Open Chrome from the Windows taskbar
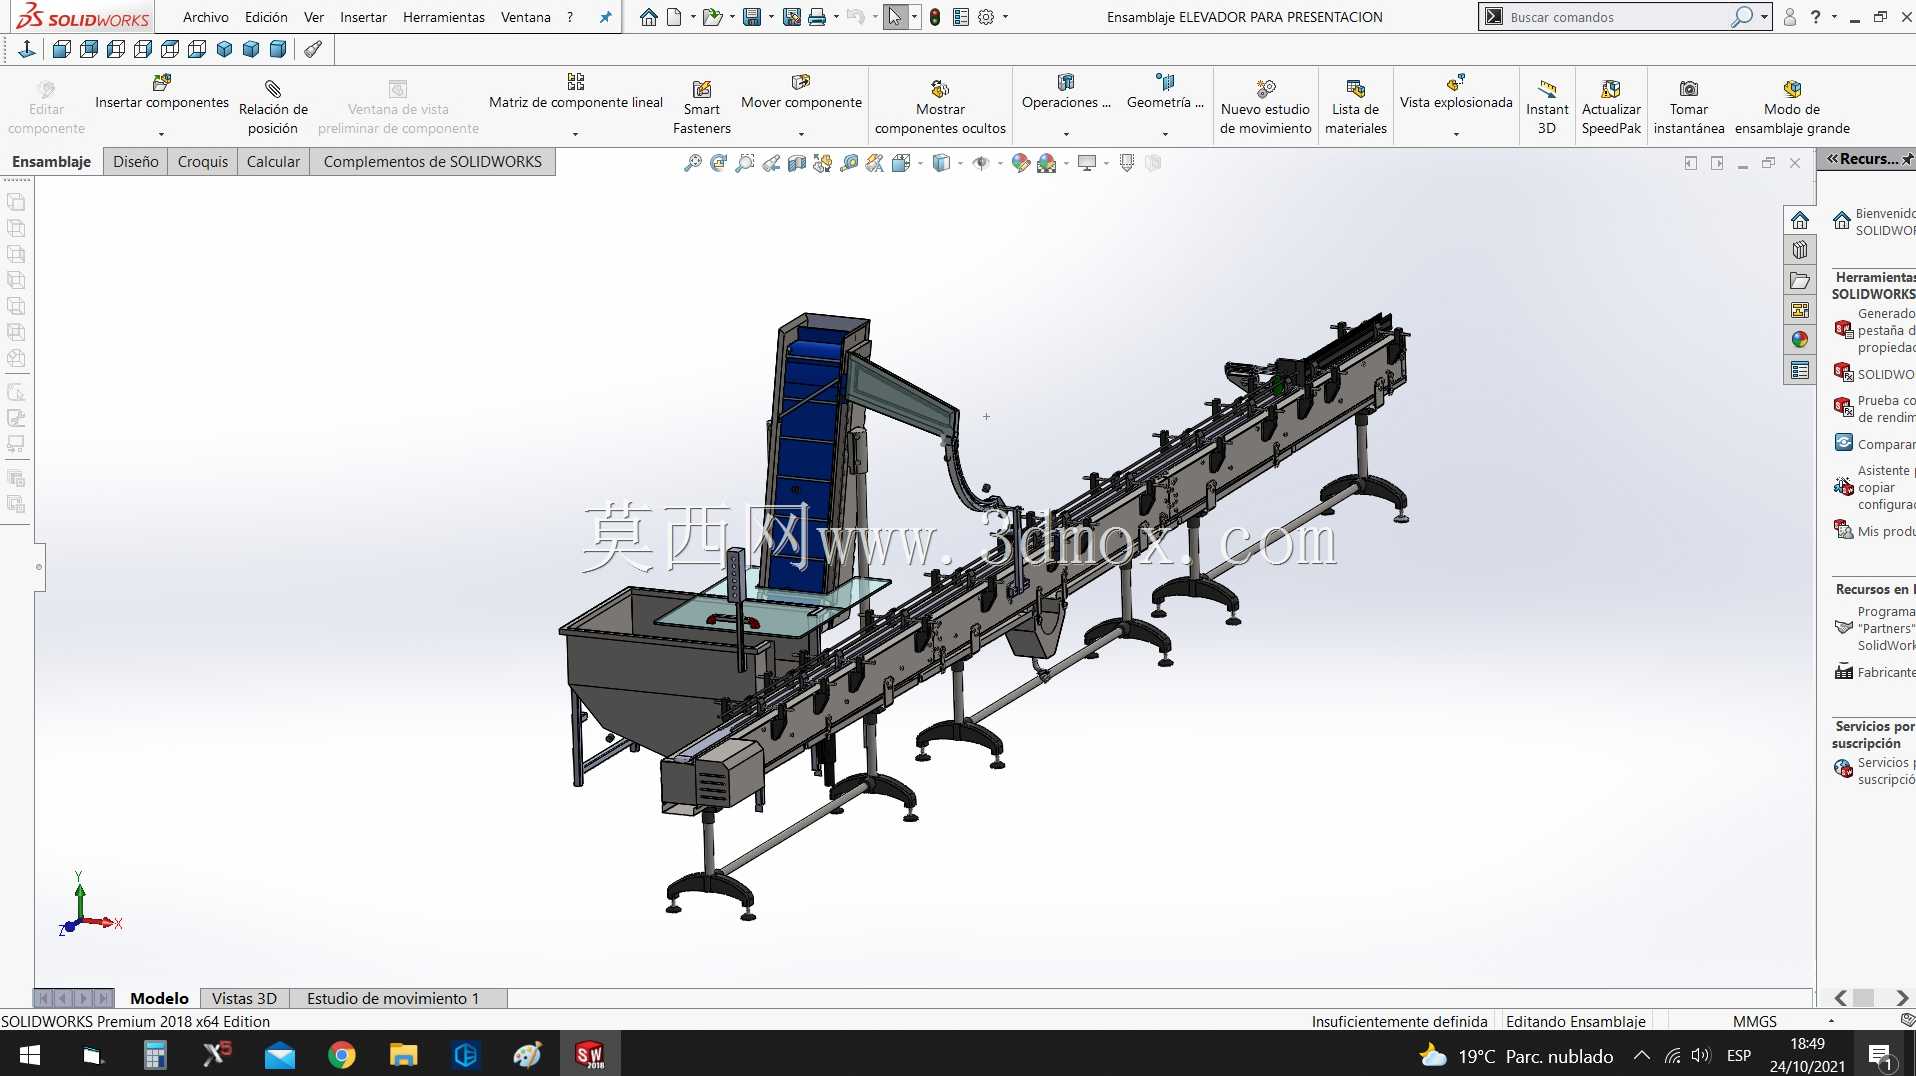1916x1076 pixels. click(342, 1055)
